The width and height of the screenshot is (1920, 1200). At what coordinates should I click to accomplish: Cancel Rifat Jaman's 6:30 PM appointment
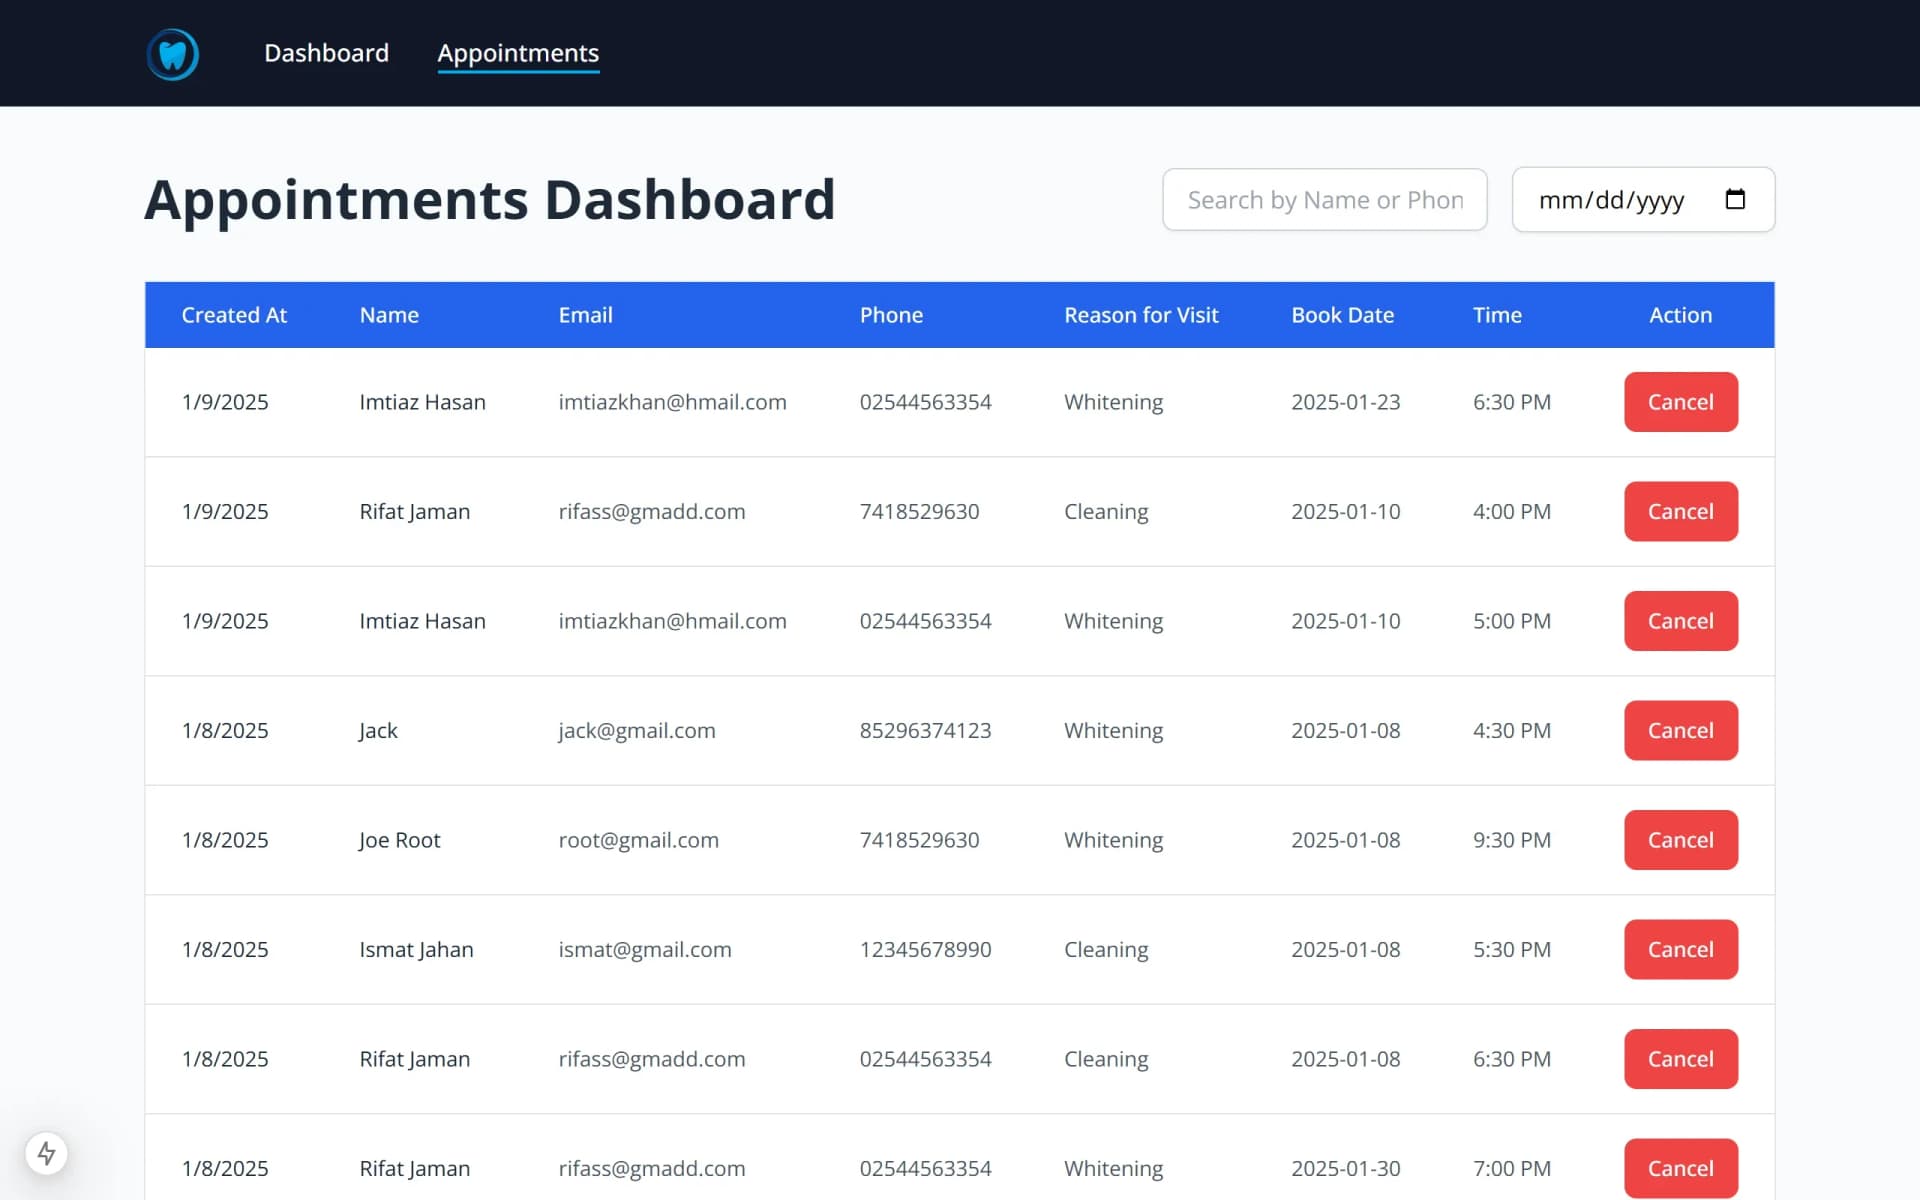pos(1680,1059)
